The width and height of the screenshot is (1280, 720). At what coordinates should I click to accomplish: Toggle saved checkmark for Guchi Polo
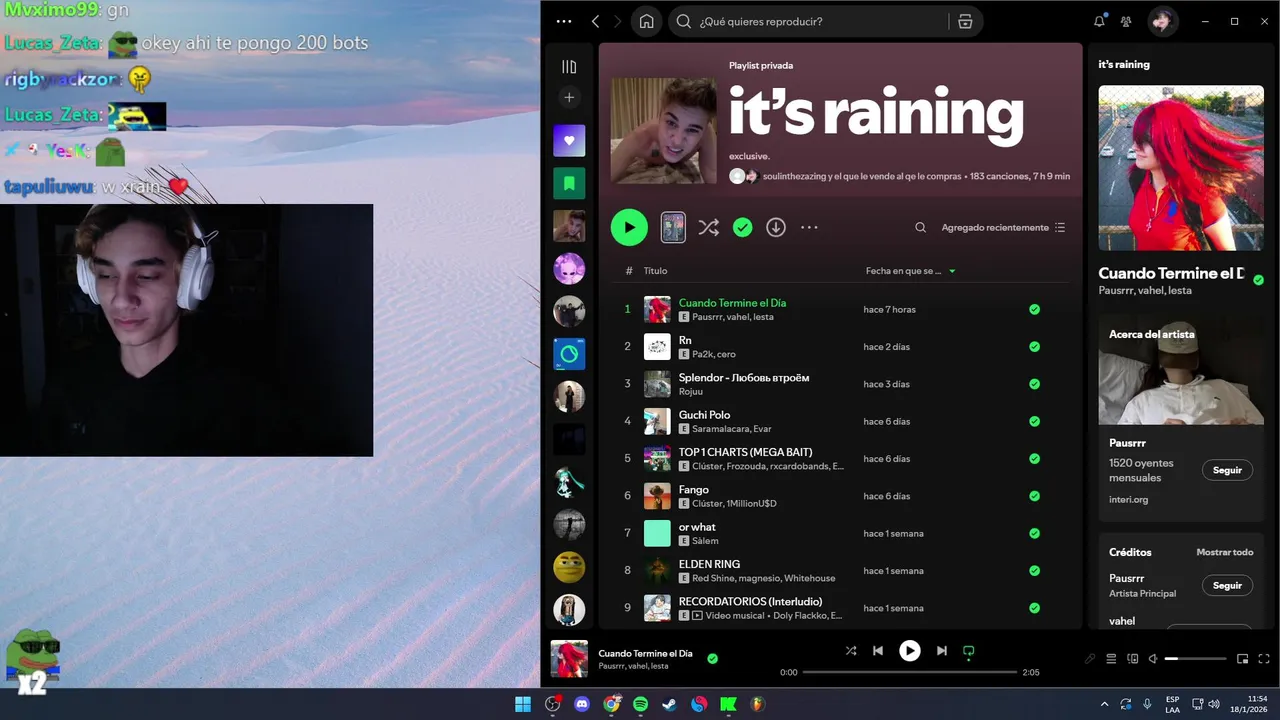click(1034, 421)
